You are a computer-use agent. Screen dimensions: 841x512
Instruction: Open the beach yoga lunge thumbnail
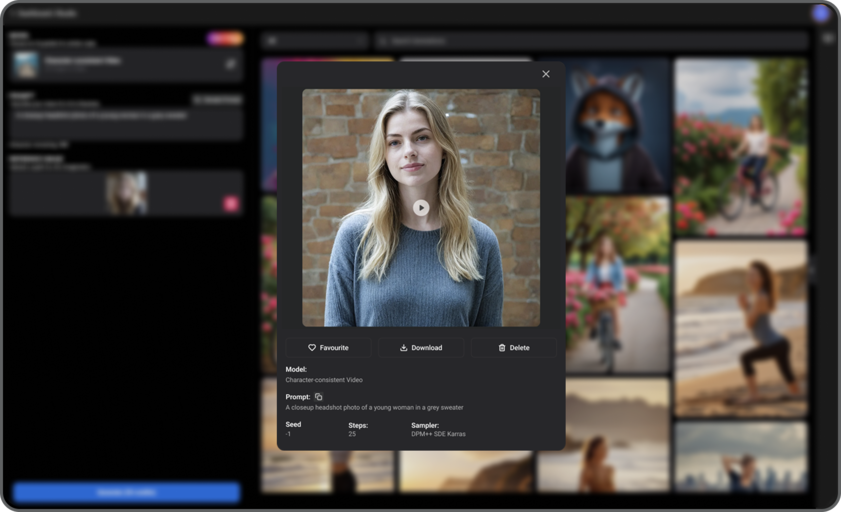point(741,328)
